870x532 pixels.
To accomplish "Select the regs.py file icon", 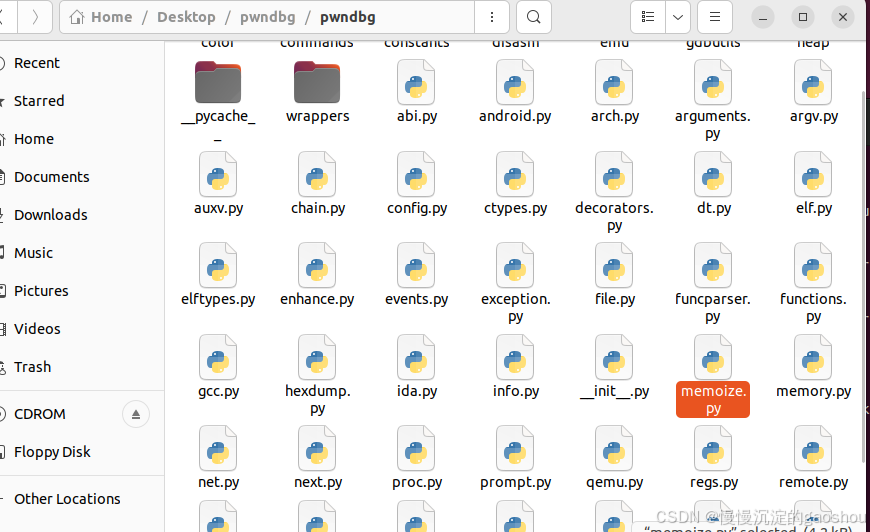I will point(713,448).
